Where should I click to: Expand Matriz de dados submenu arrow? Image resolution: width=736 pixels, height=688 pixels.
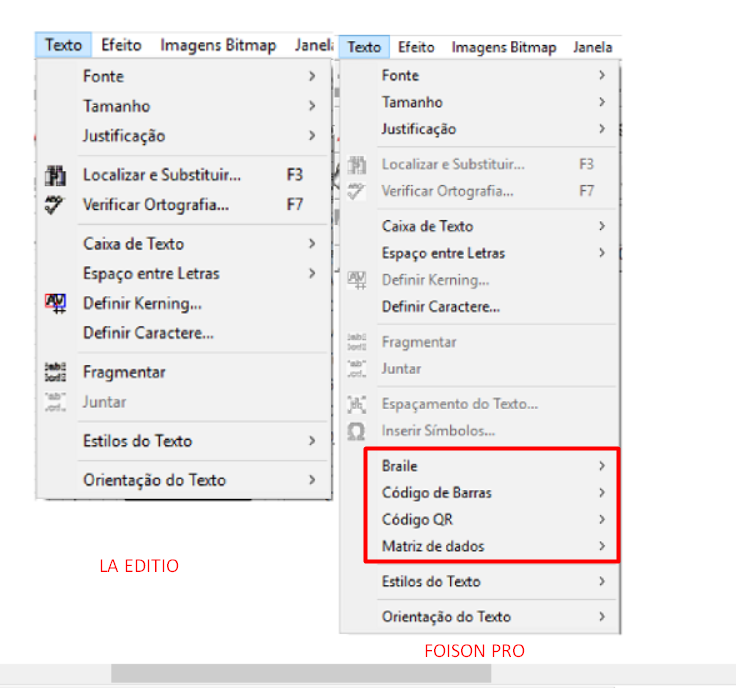point(602,546)
